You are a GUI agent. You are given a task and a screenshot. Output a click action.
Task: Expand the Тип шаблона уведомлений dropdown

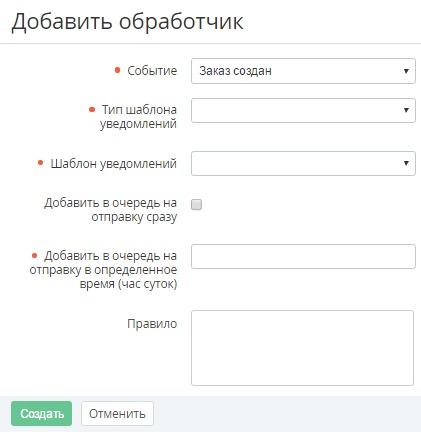(x=303, y=110)
